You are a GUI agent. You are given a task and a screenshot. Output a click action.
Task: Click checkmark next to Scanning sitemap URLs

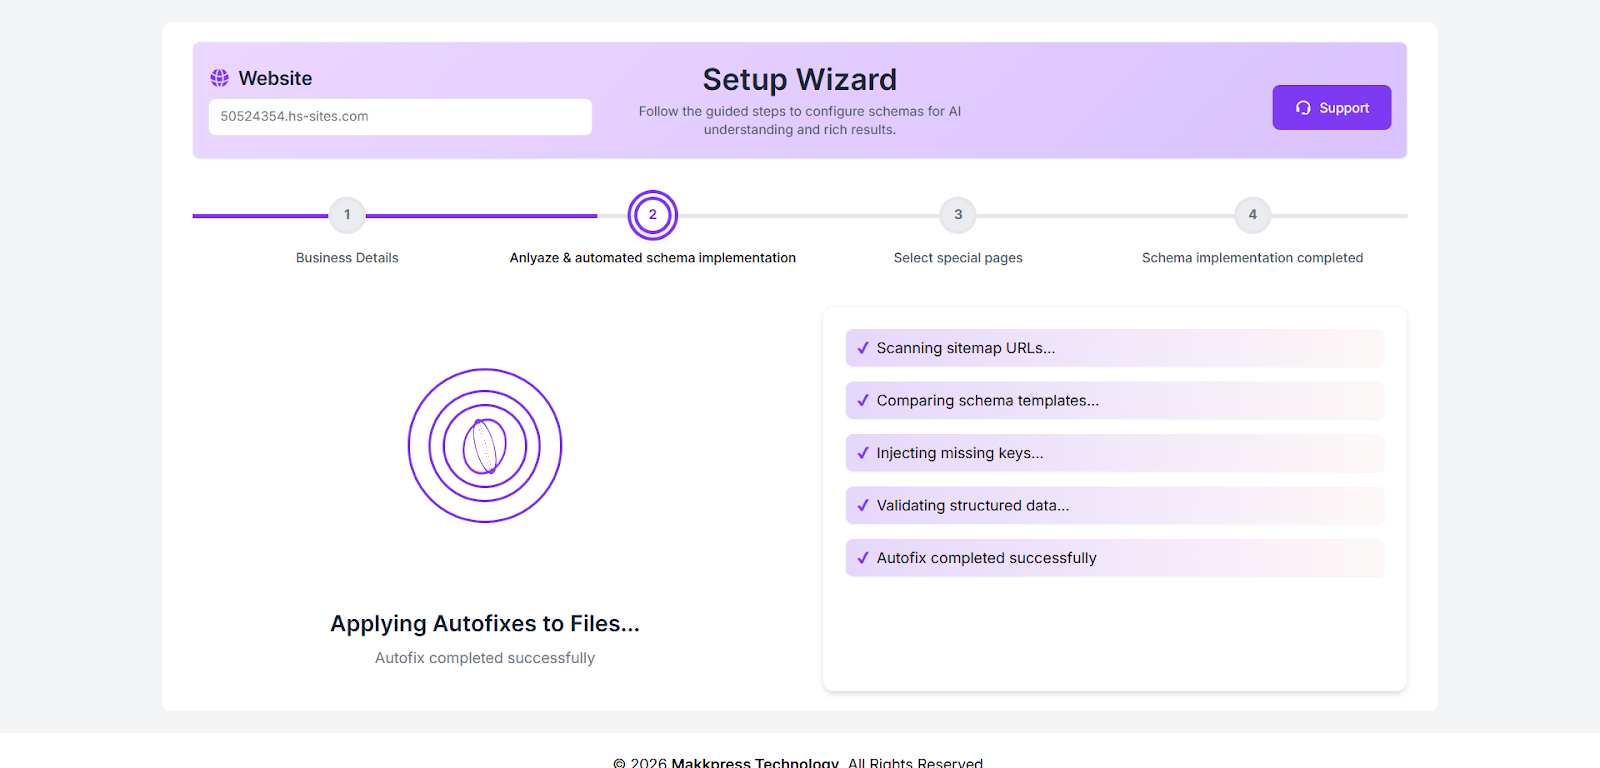click(863, 348)
